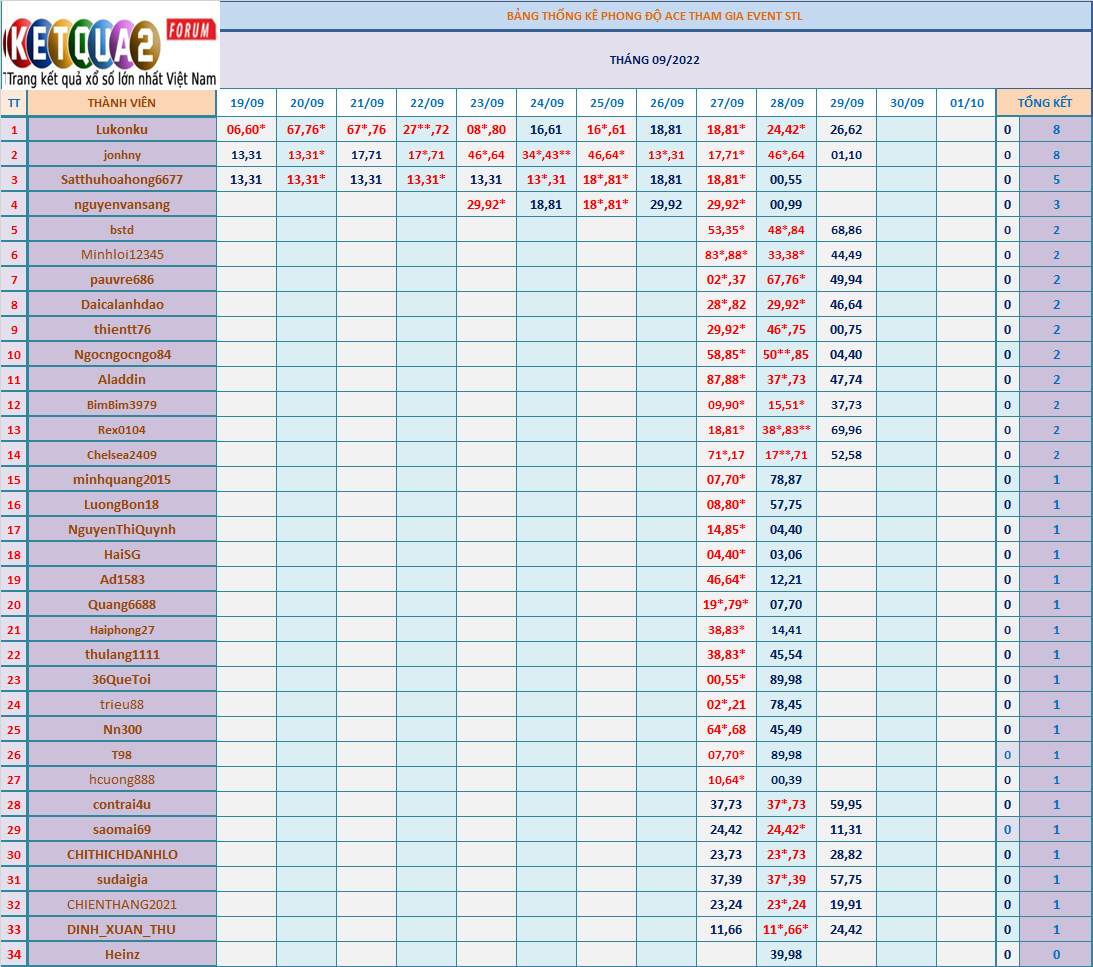Image resolution: width=1093 pixels, height=967 pixels.
Task: Select the THÀNH VIÊN column header
Action: pyautogui.click(x=121, y=103)
